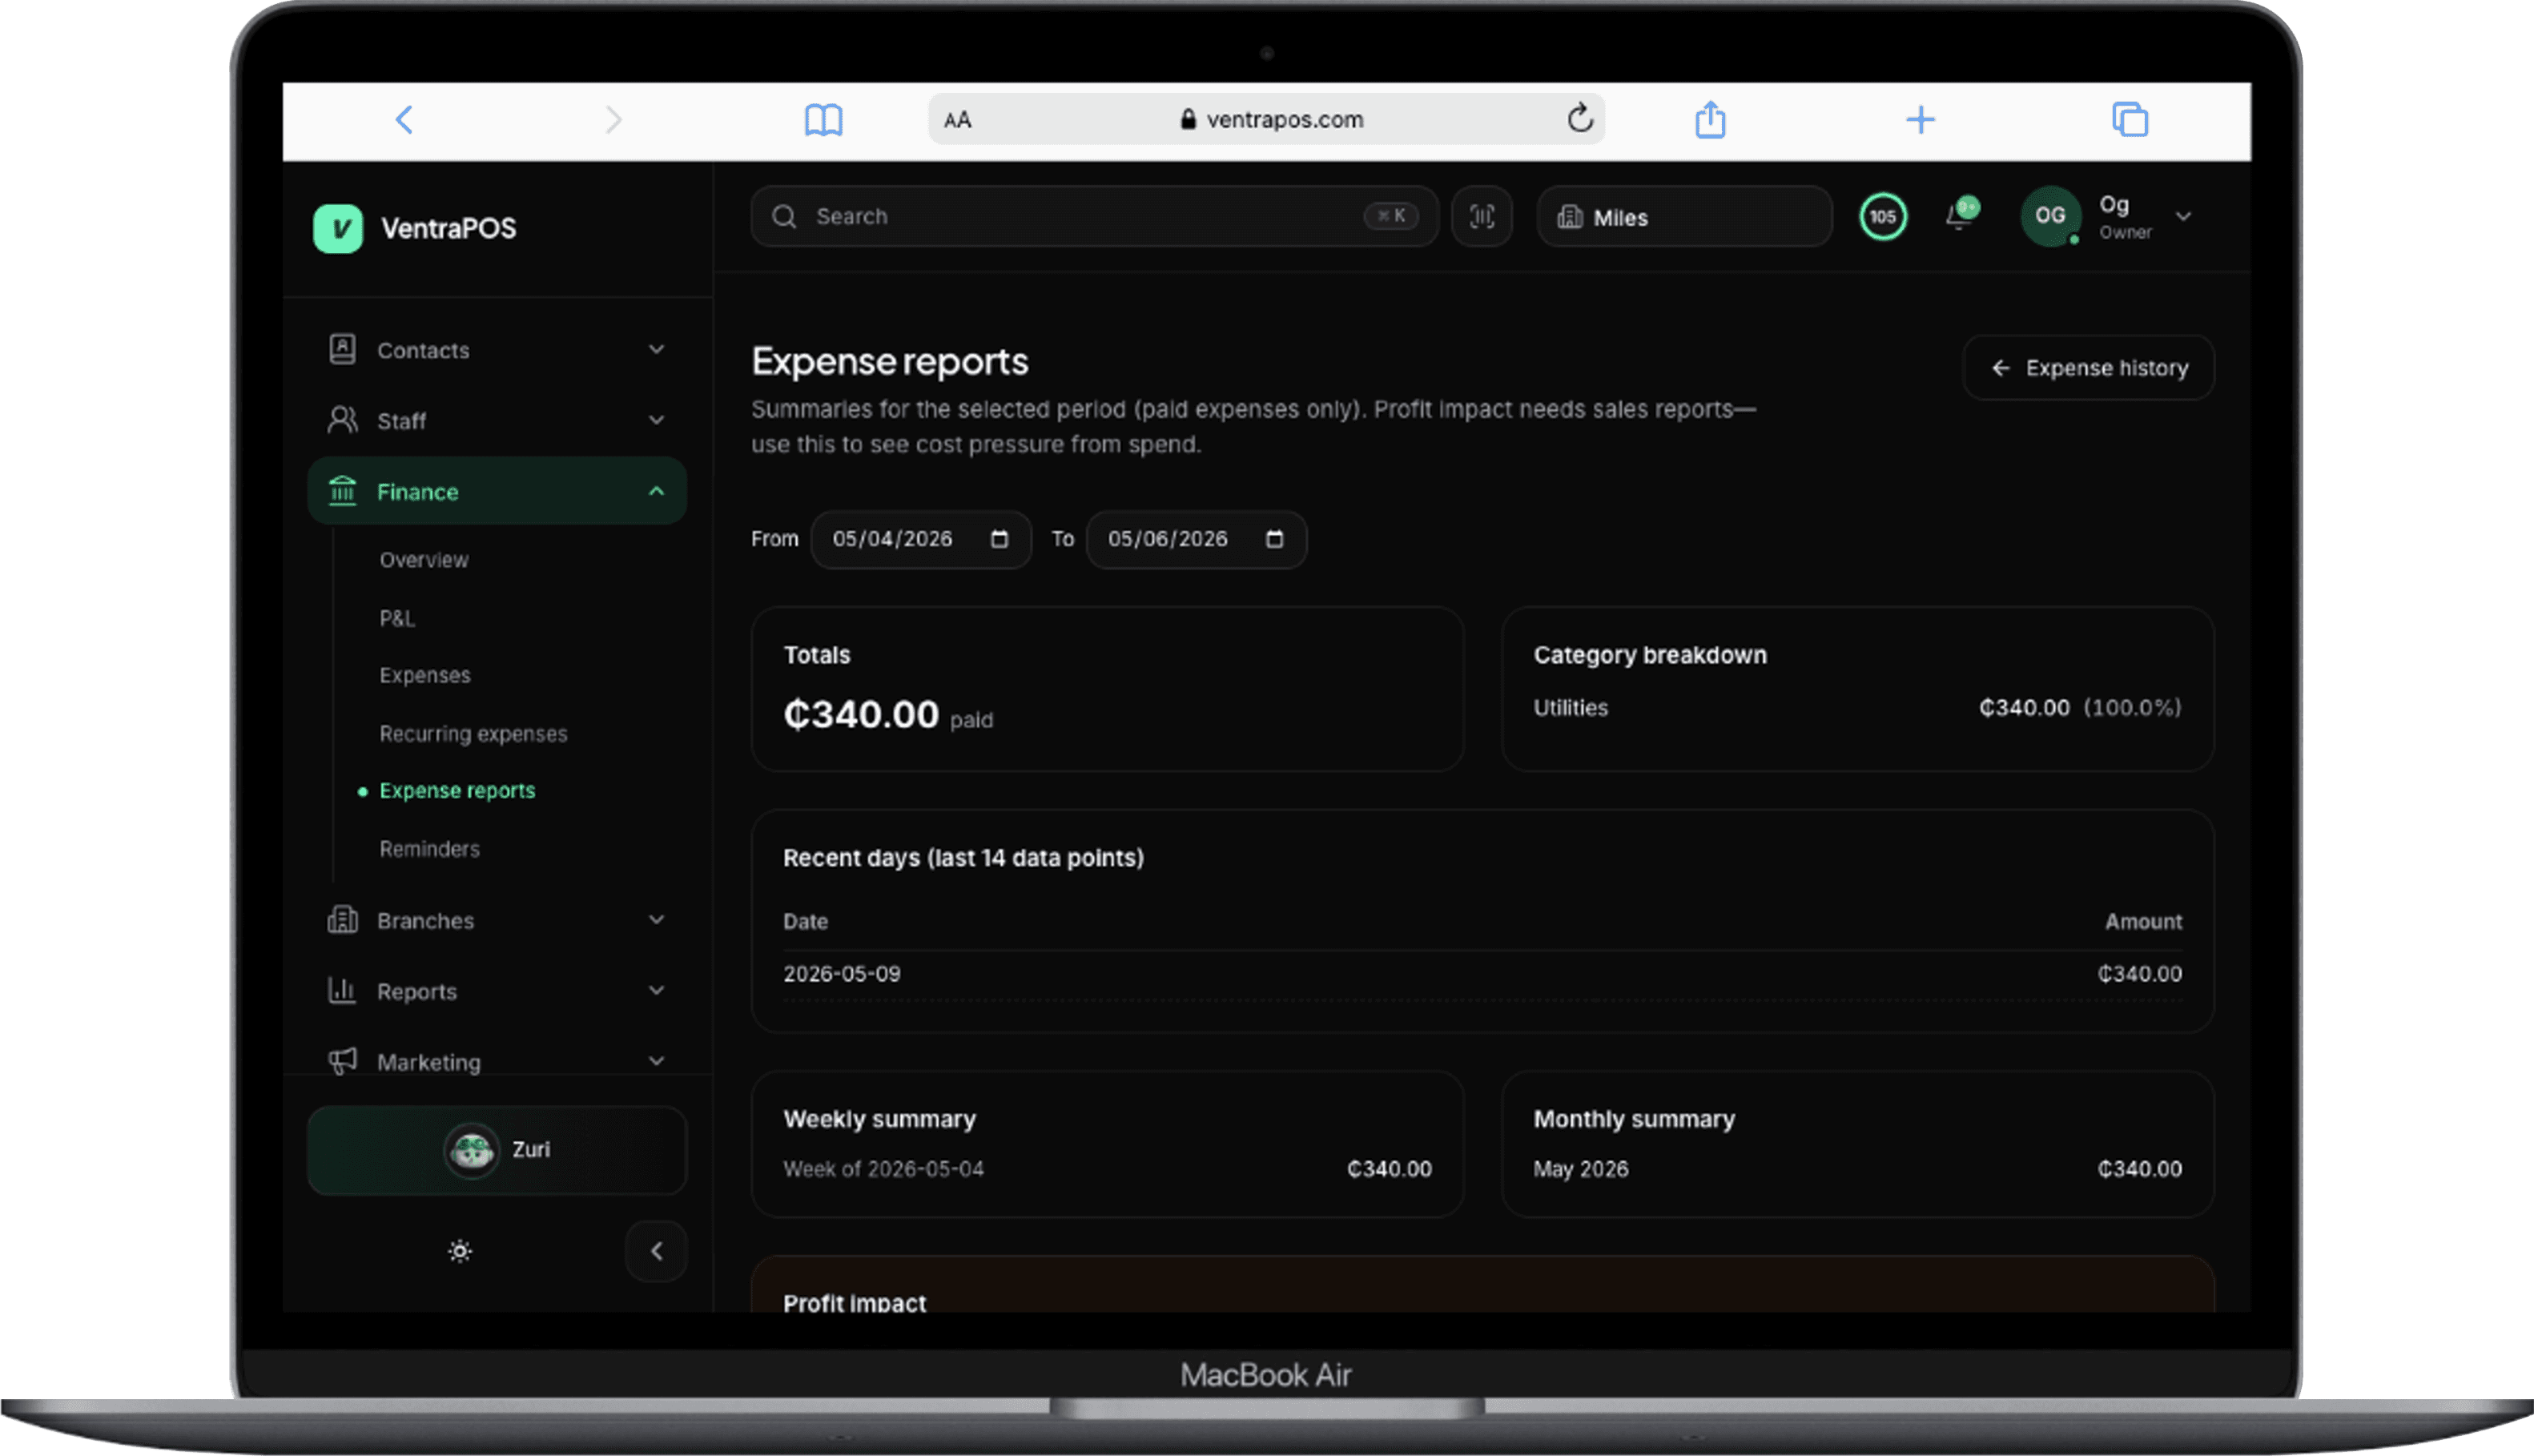
Task: Click the Finance bank icon
Action: pos(342,491)
